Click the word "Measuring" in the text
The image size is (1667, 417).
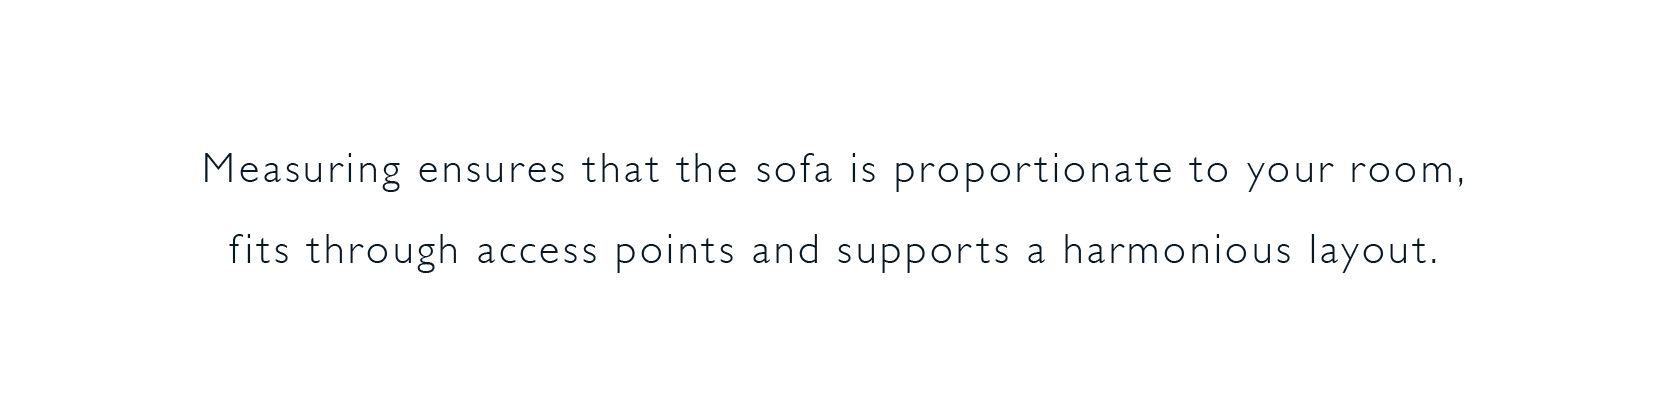[x=301, y=171]
